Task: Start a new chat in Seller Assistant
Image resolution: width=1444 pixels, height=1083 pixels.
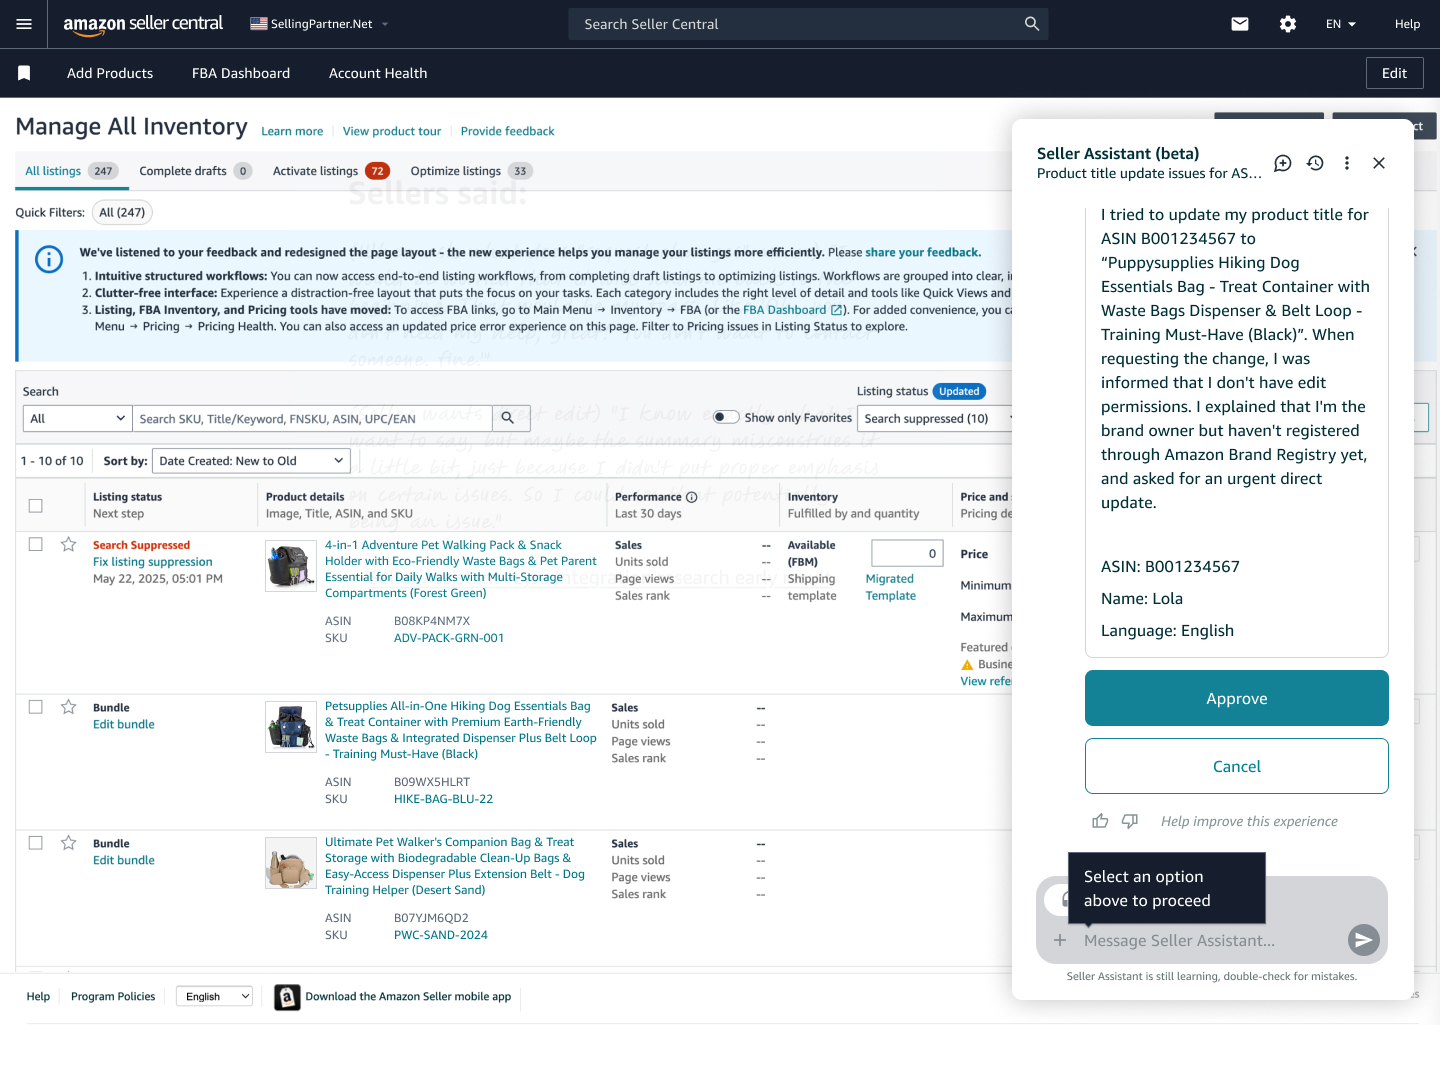Action: pos(1283,163)
